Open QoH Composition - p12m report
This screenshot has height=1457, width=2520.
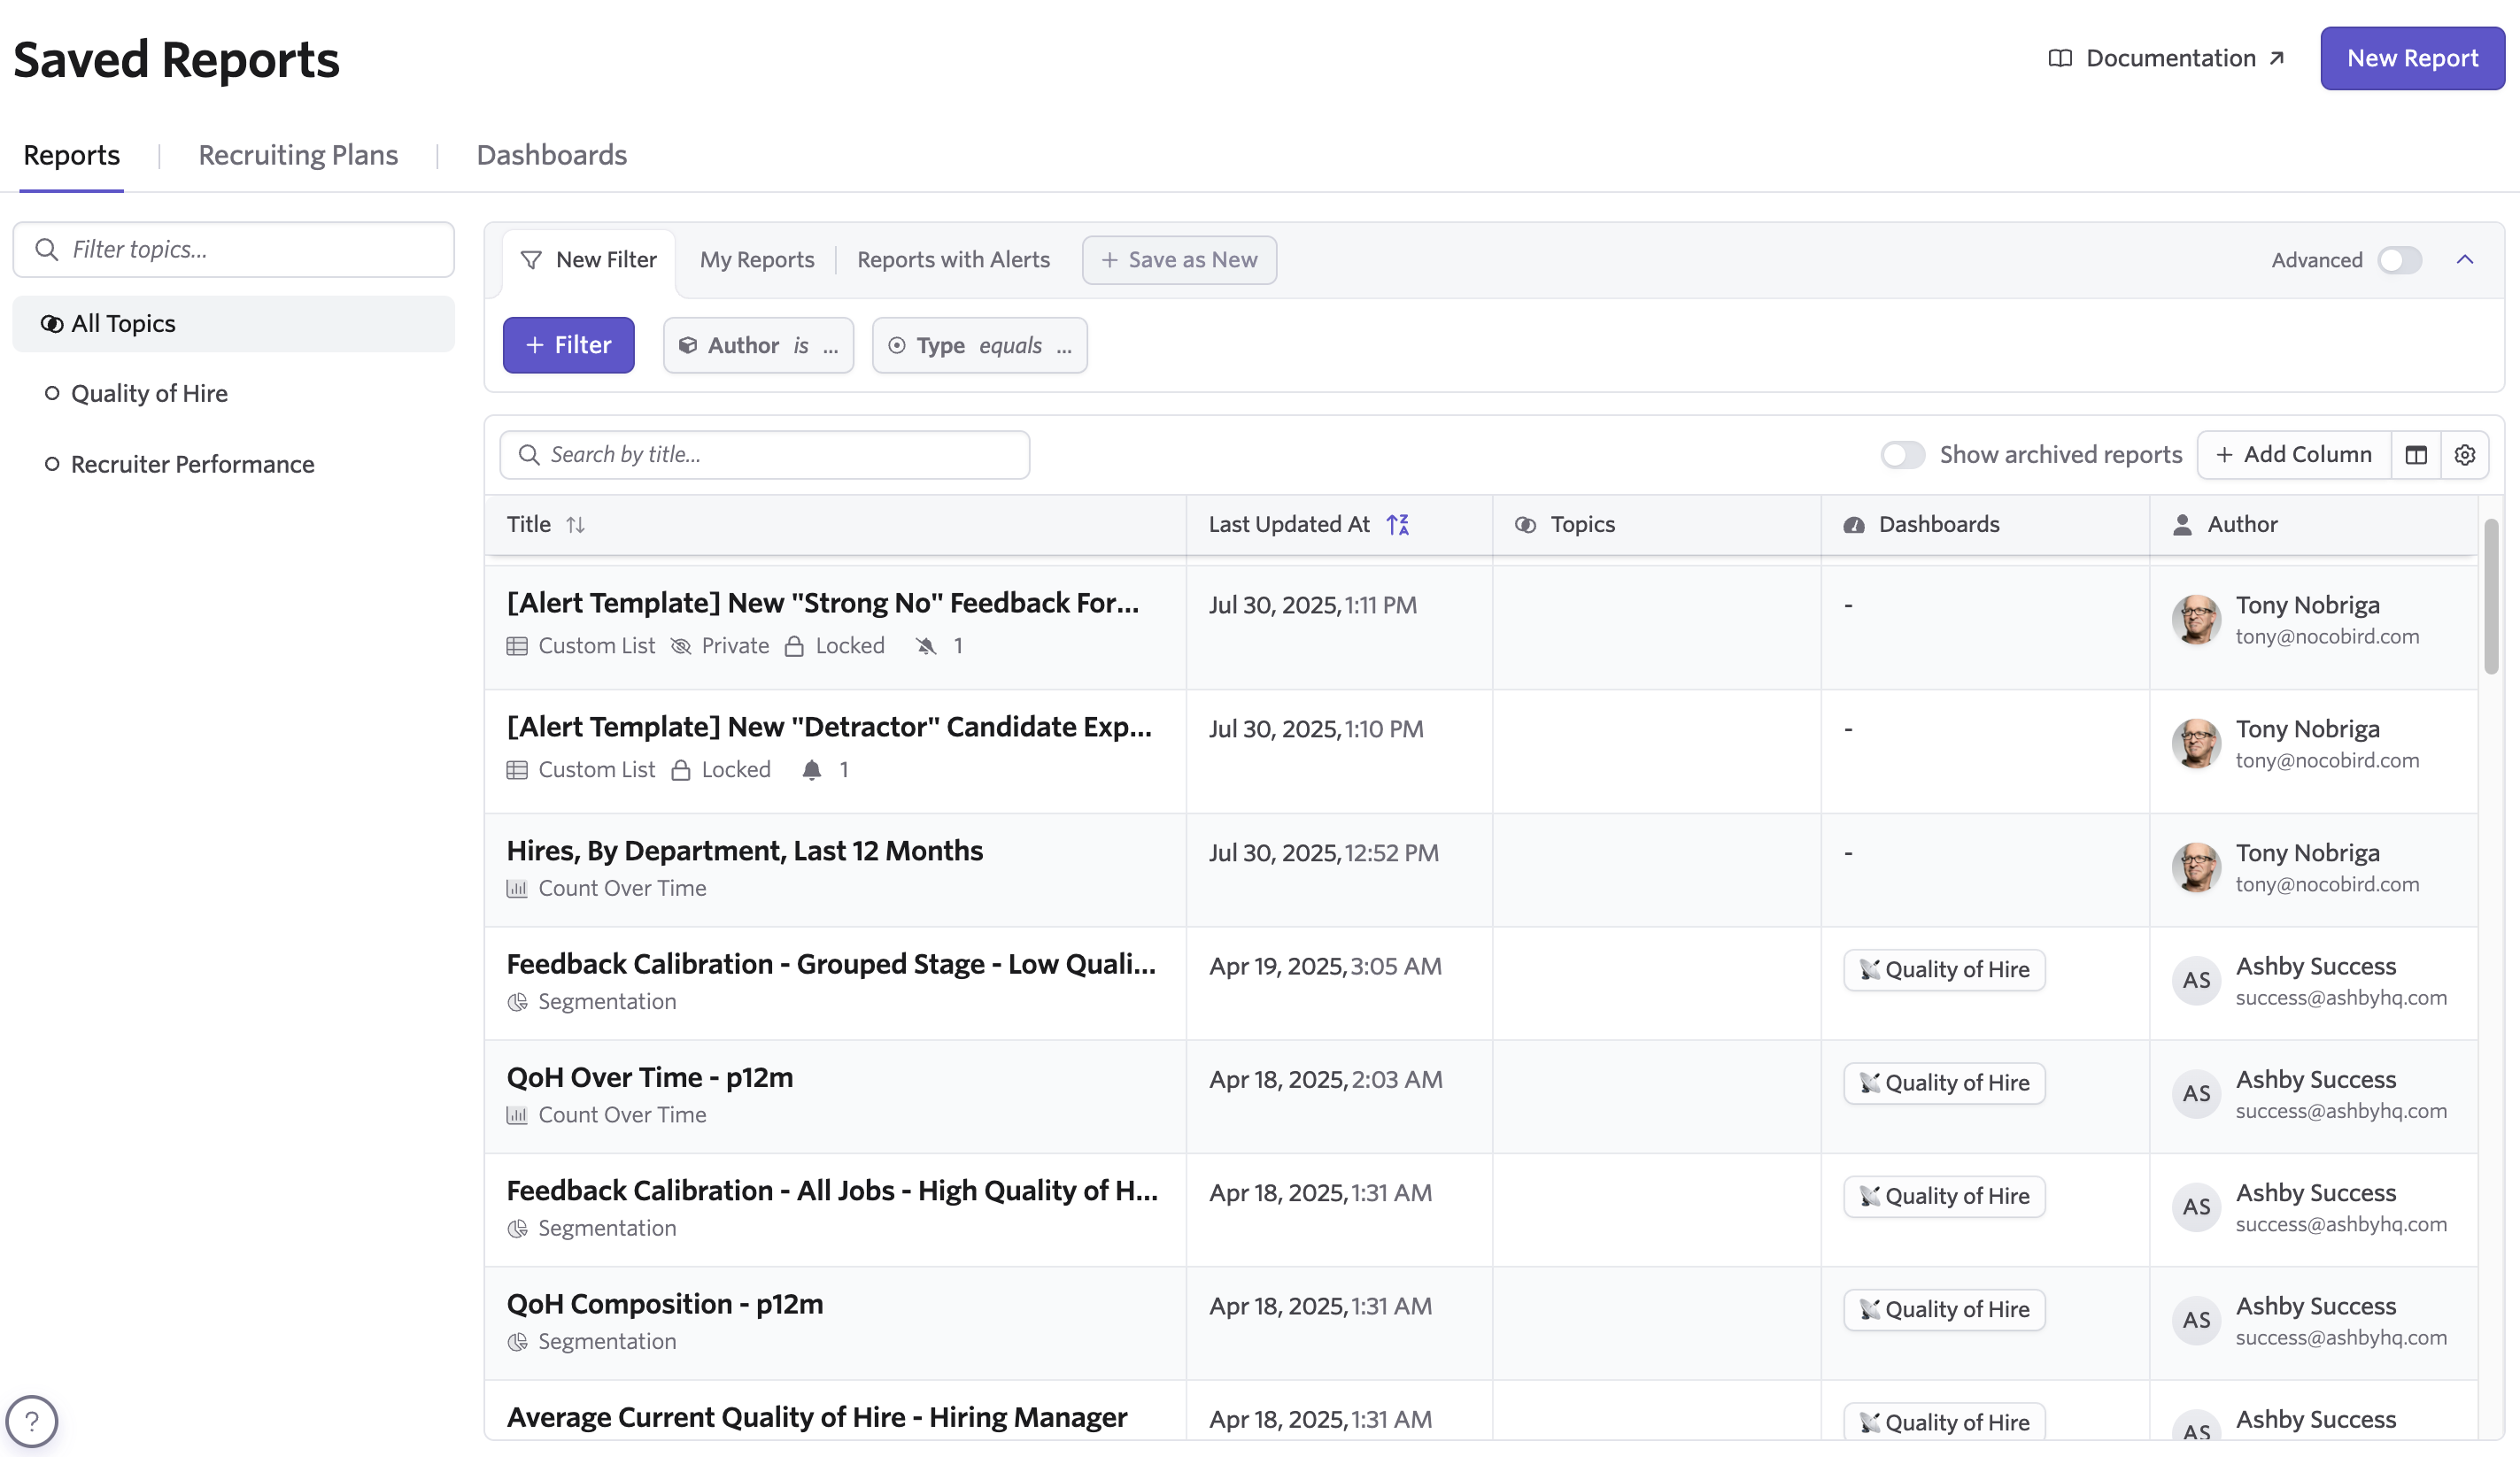664,1304
